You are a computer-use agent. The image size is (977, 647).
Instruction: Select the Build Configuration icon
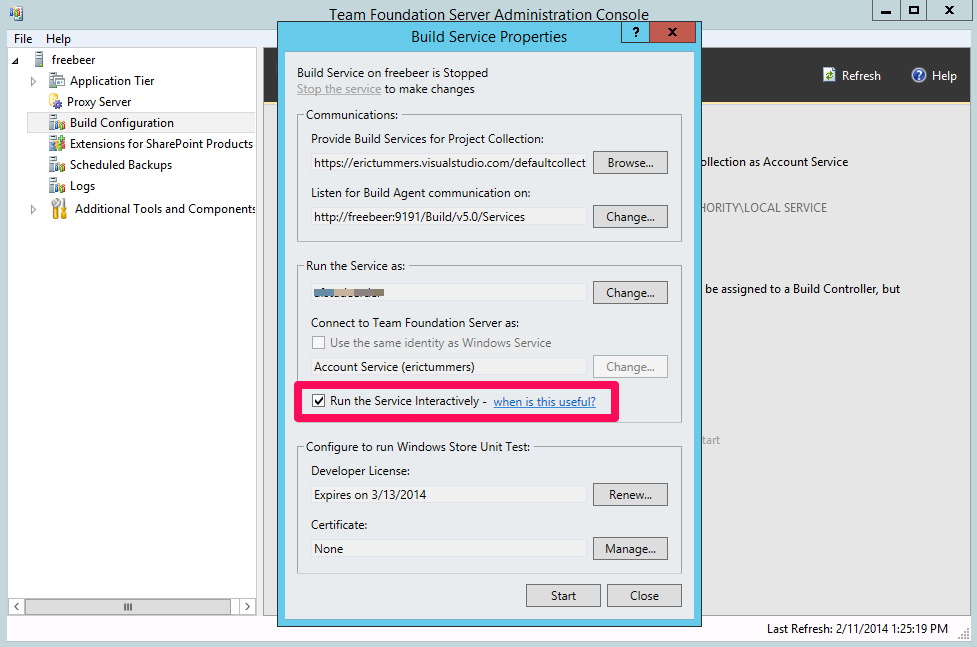tap(57, 123)
